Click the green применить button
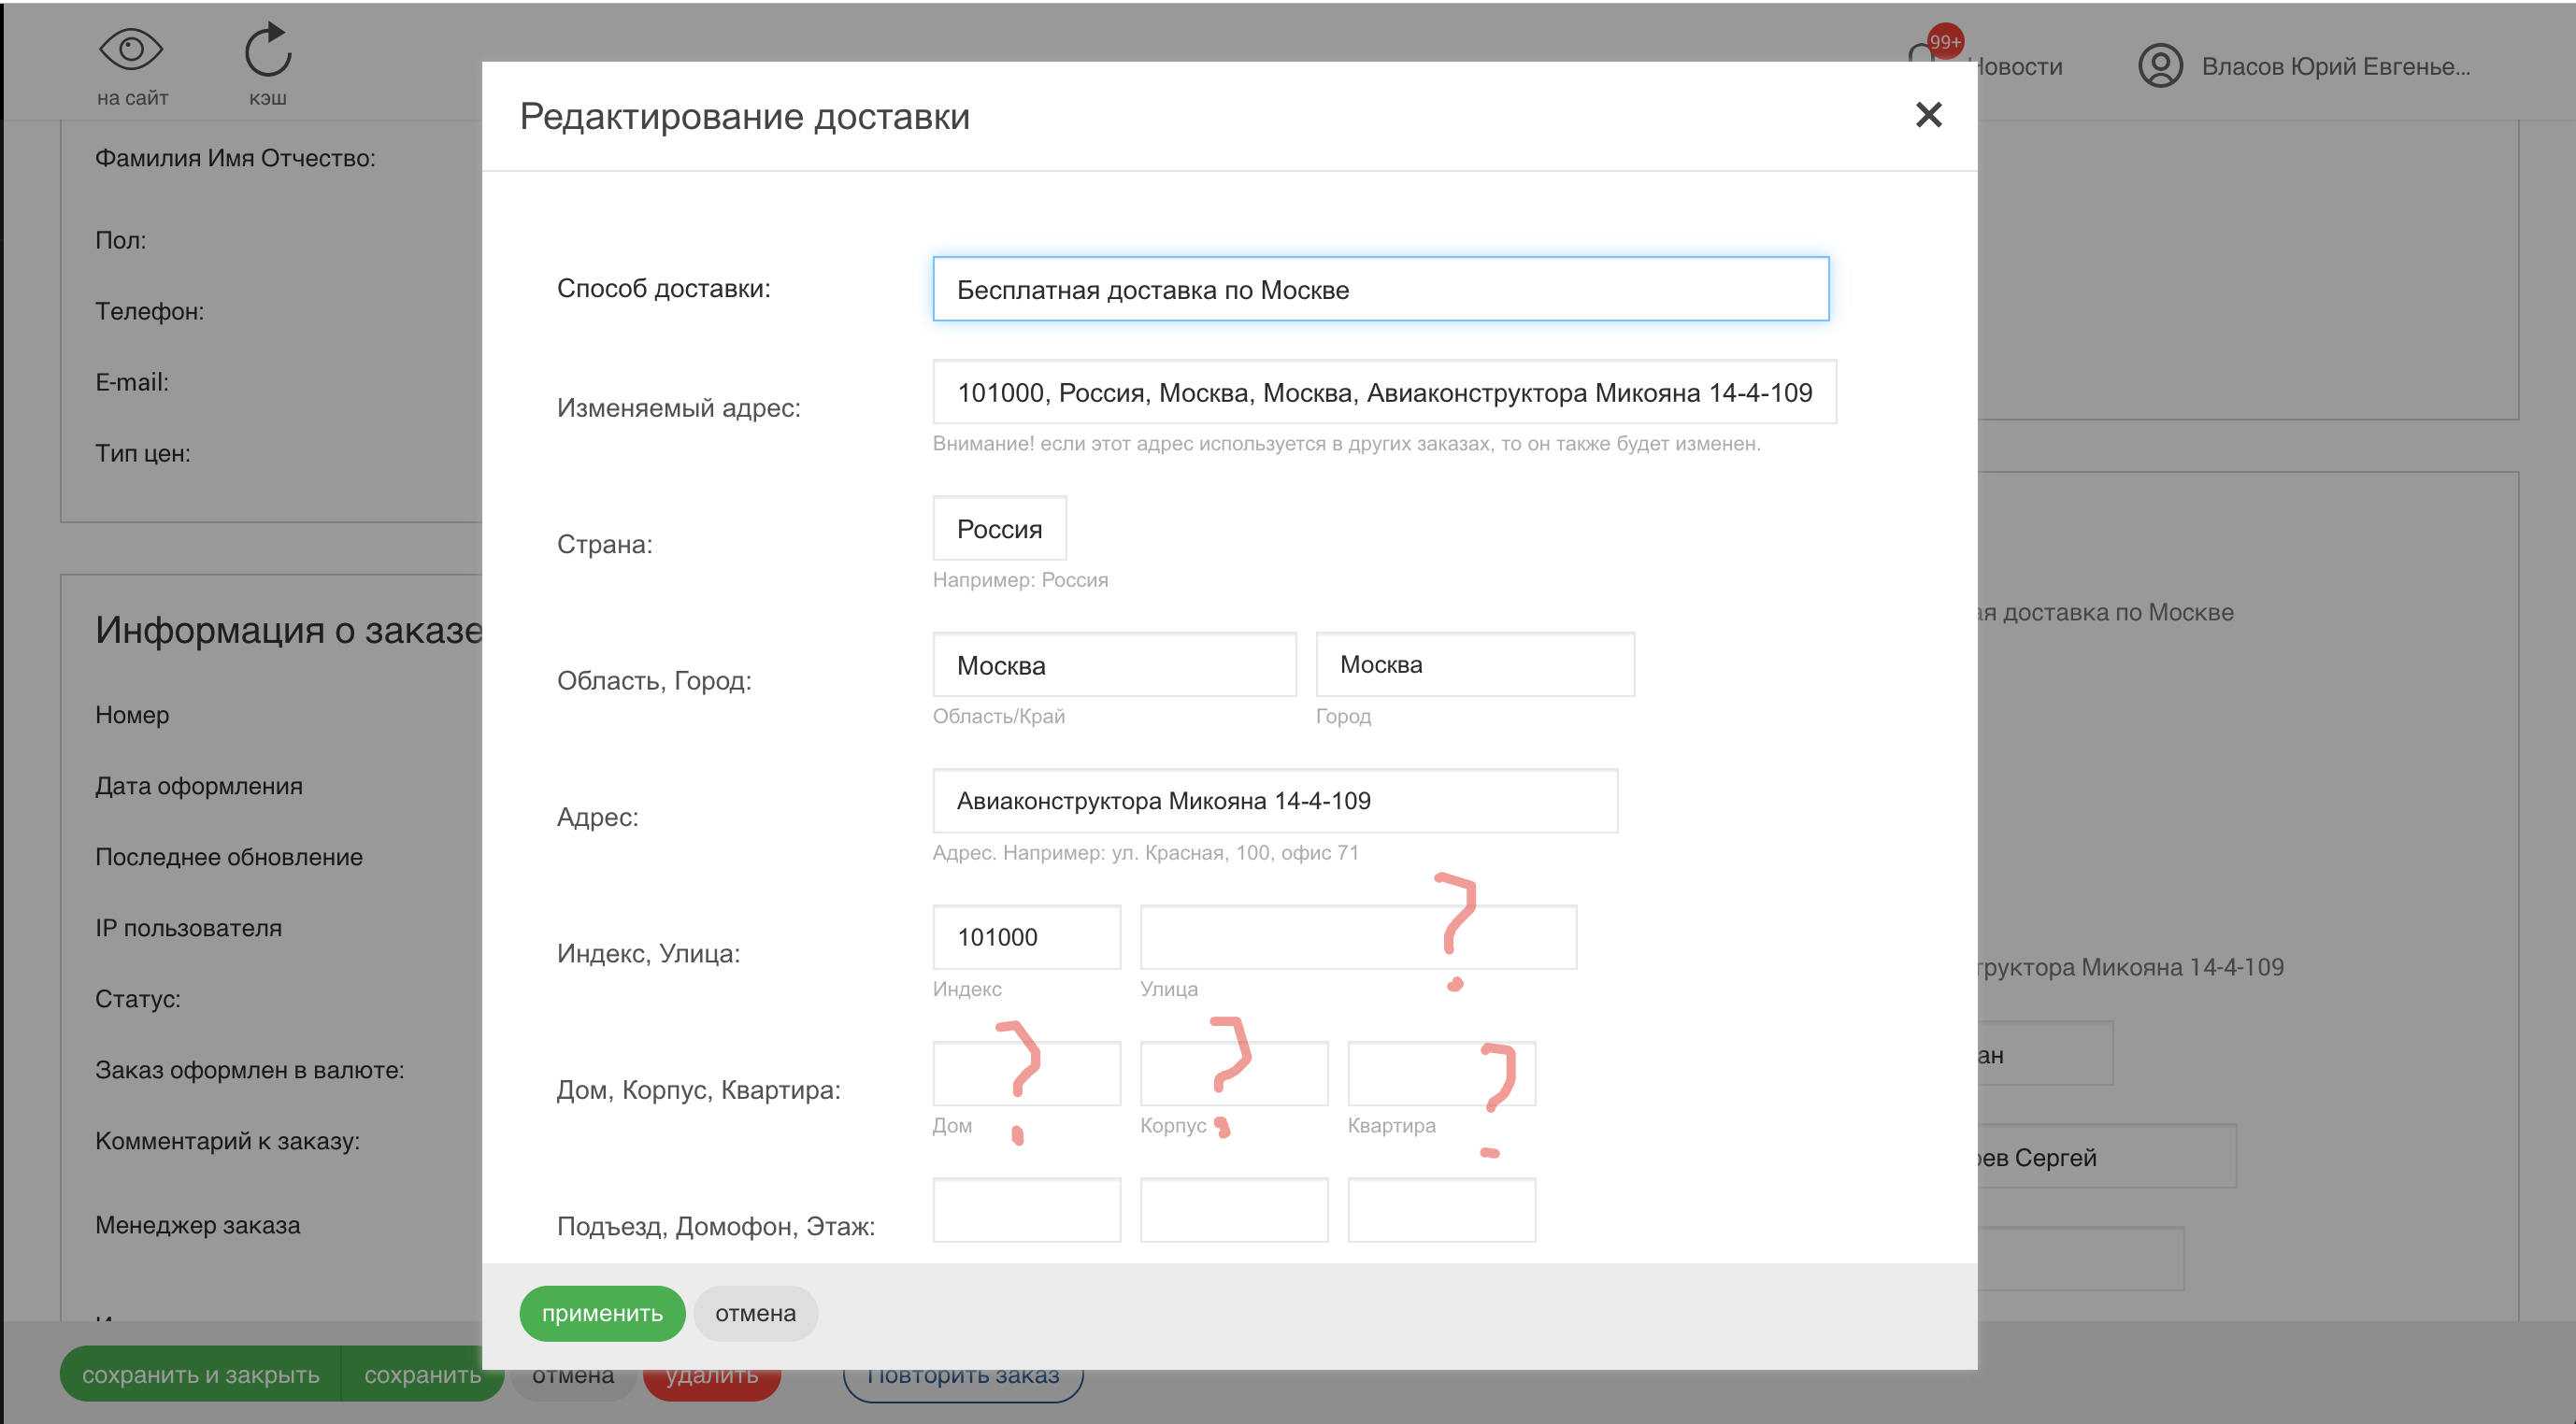This screenshot has height=1424, width=2576. coord(602,1313)
